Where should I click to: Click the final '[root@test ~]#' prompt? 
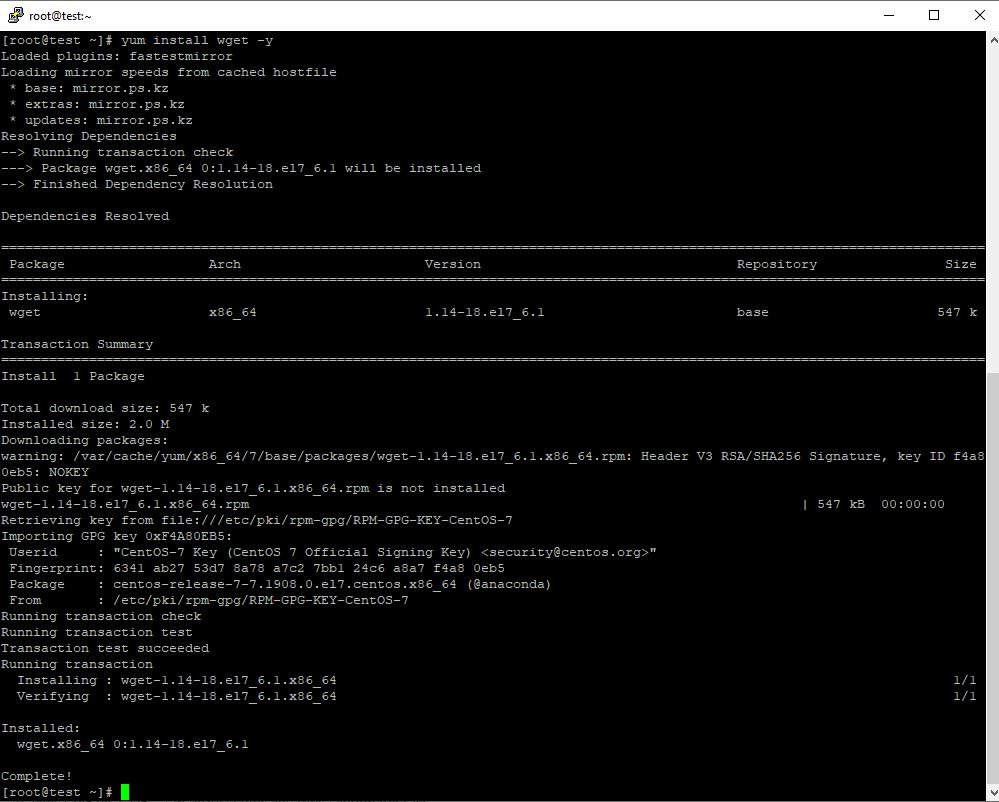point(57,792)
